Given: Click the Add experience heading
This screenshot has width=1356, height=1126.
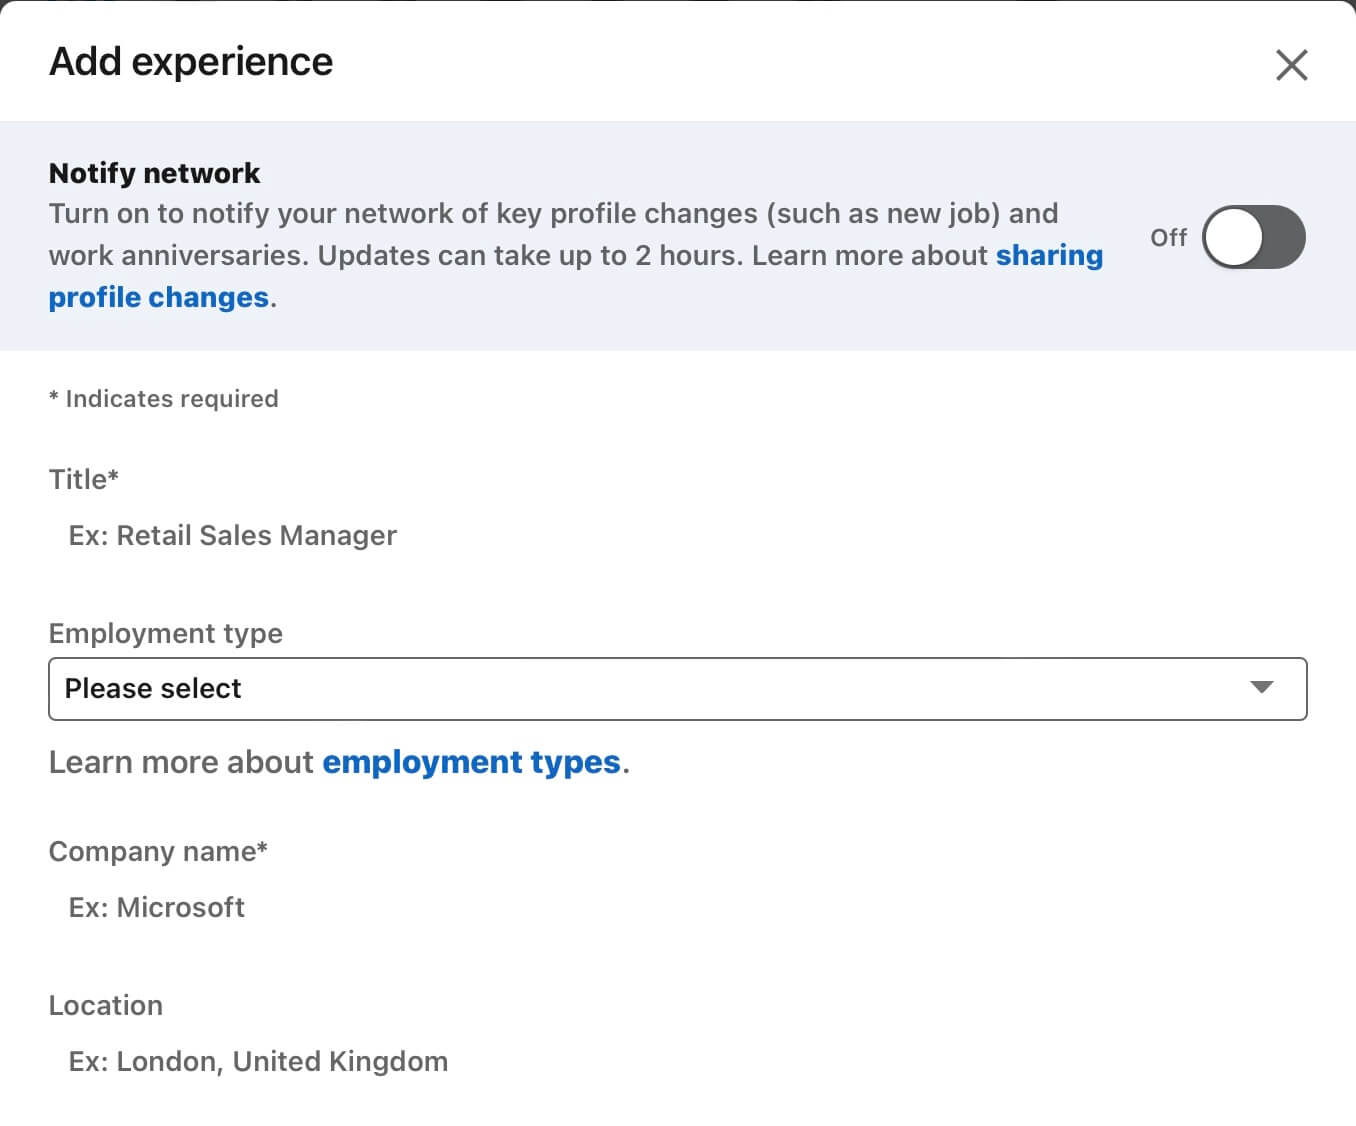Looking at the screenshot, I should click(191, 61).
